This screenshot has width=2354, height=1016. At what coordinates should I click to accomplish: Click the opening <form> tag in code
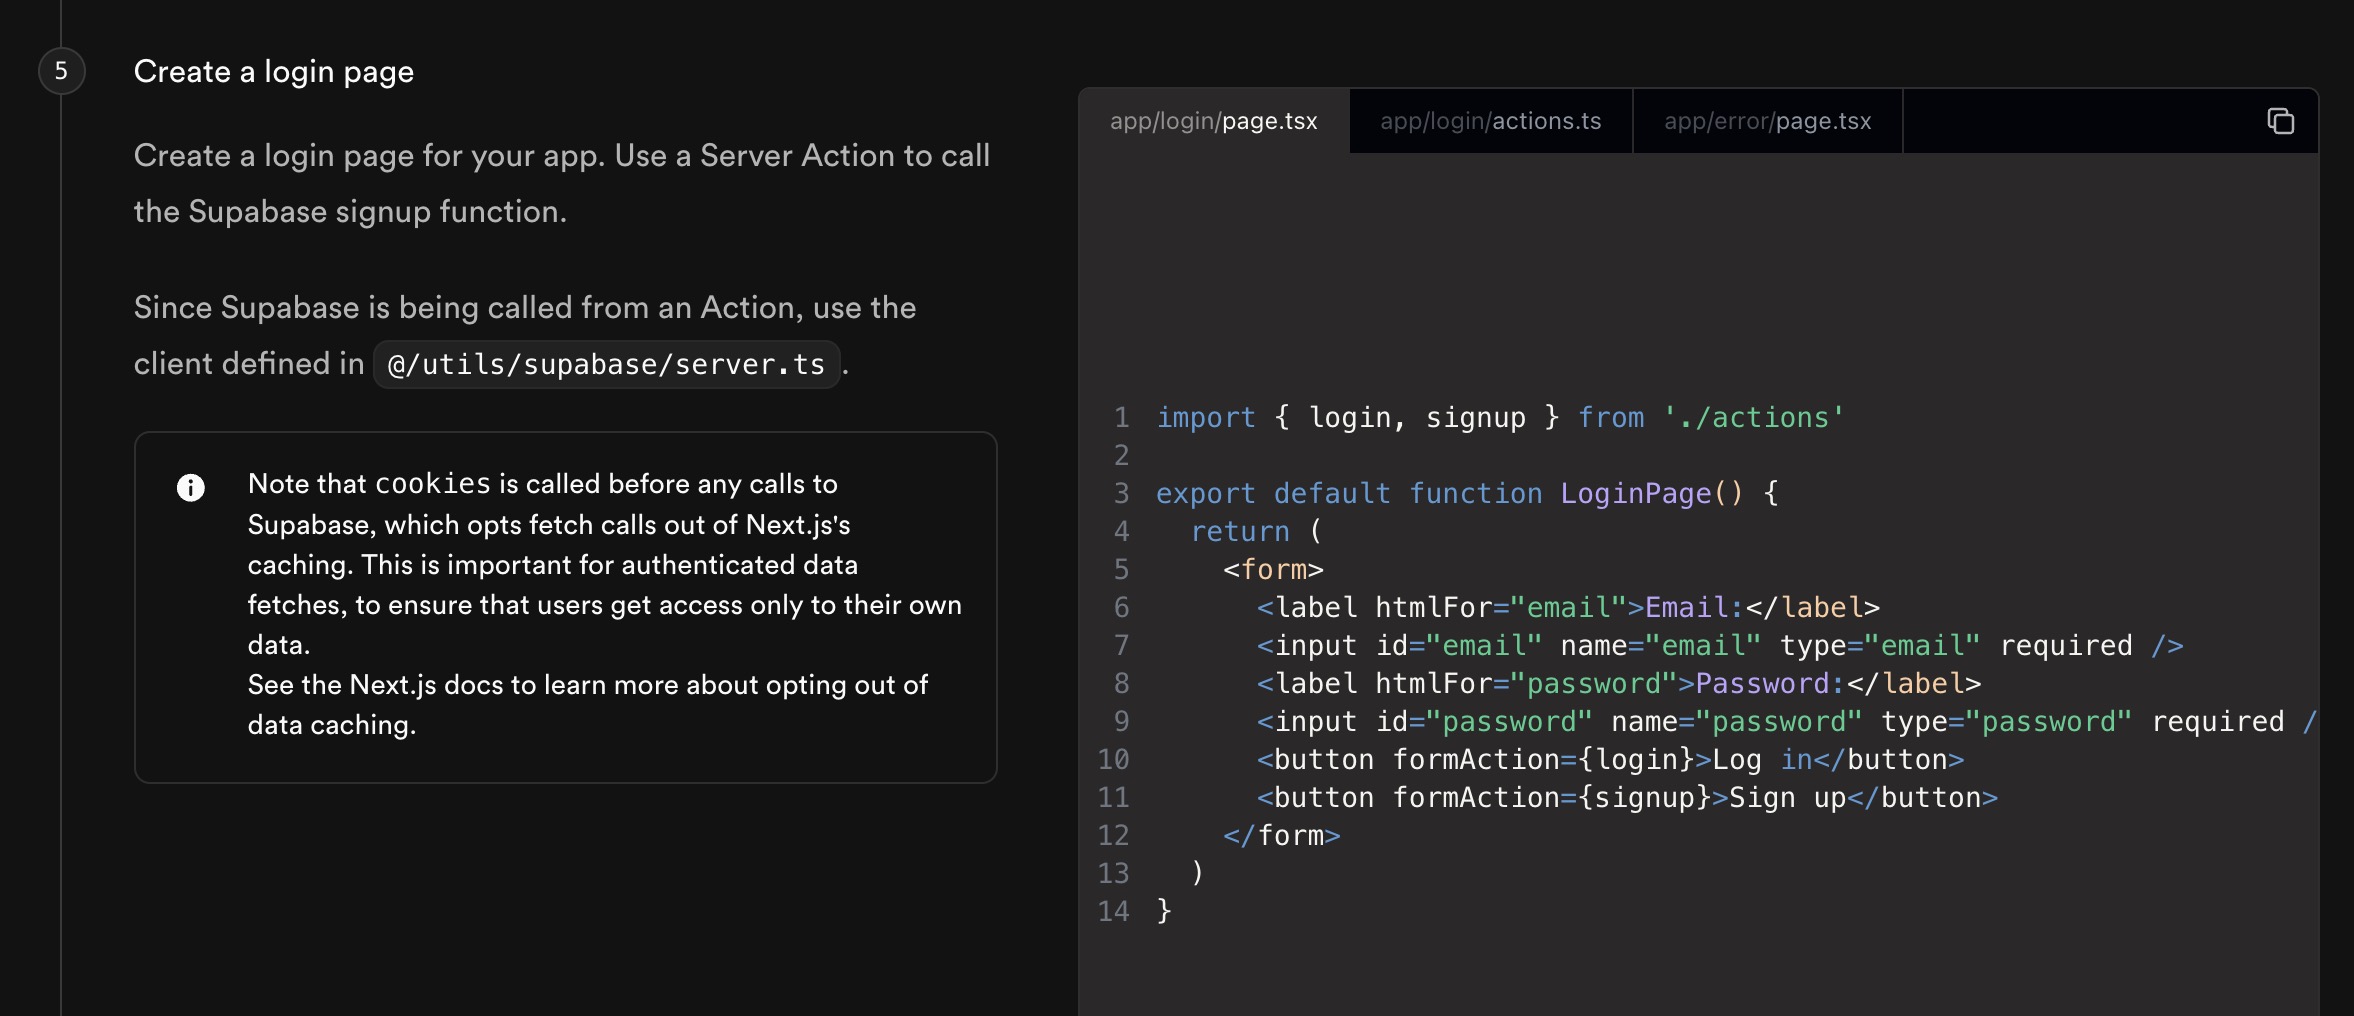tap(1273, 569)
